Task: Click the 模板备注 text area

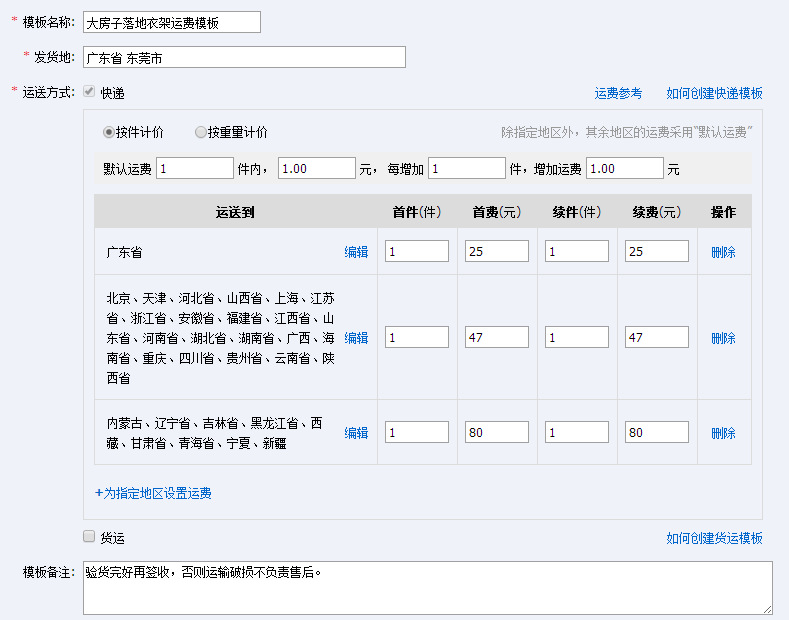Action: coord(427,587)
